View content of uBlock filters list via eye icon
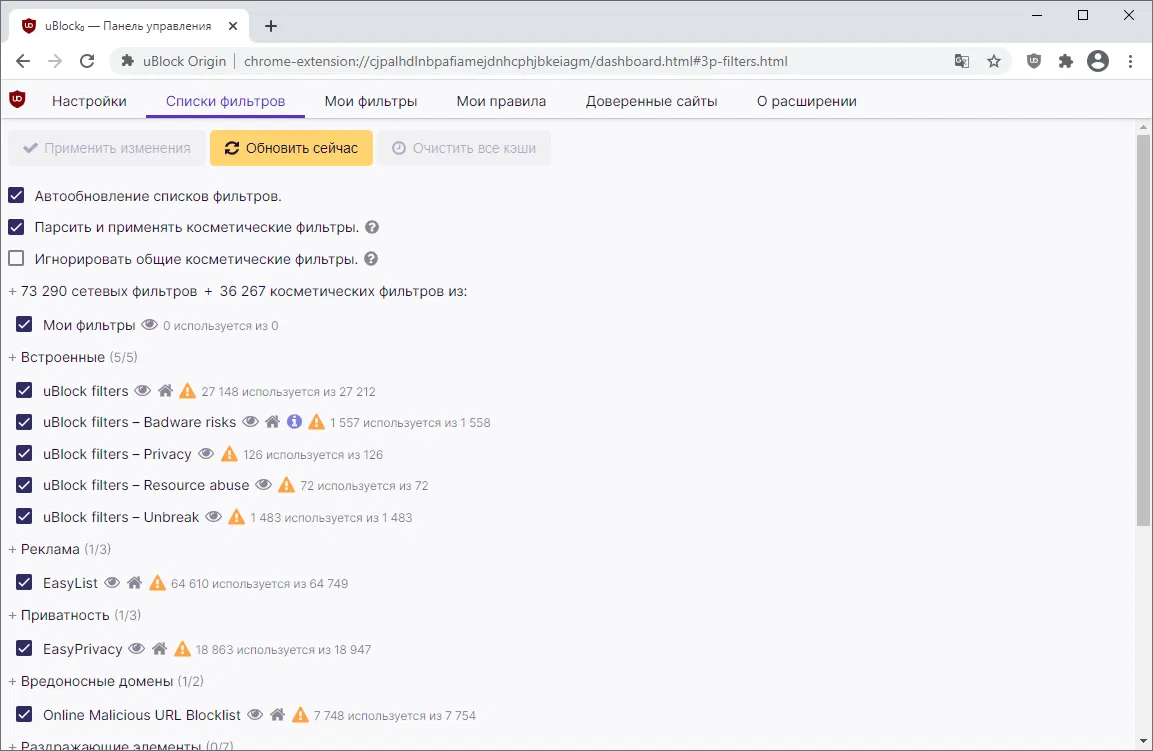The image size is (1153, 751). 143,391
